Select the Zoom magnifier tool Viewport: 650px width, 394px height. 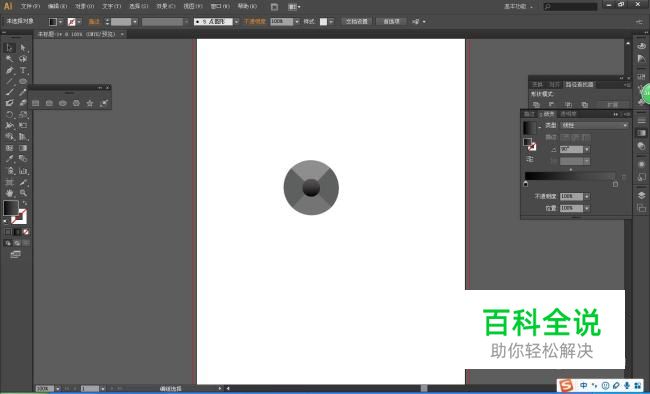[x=23, y=193]
